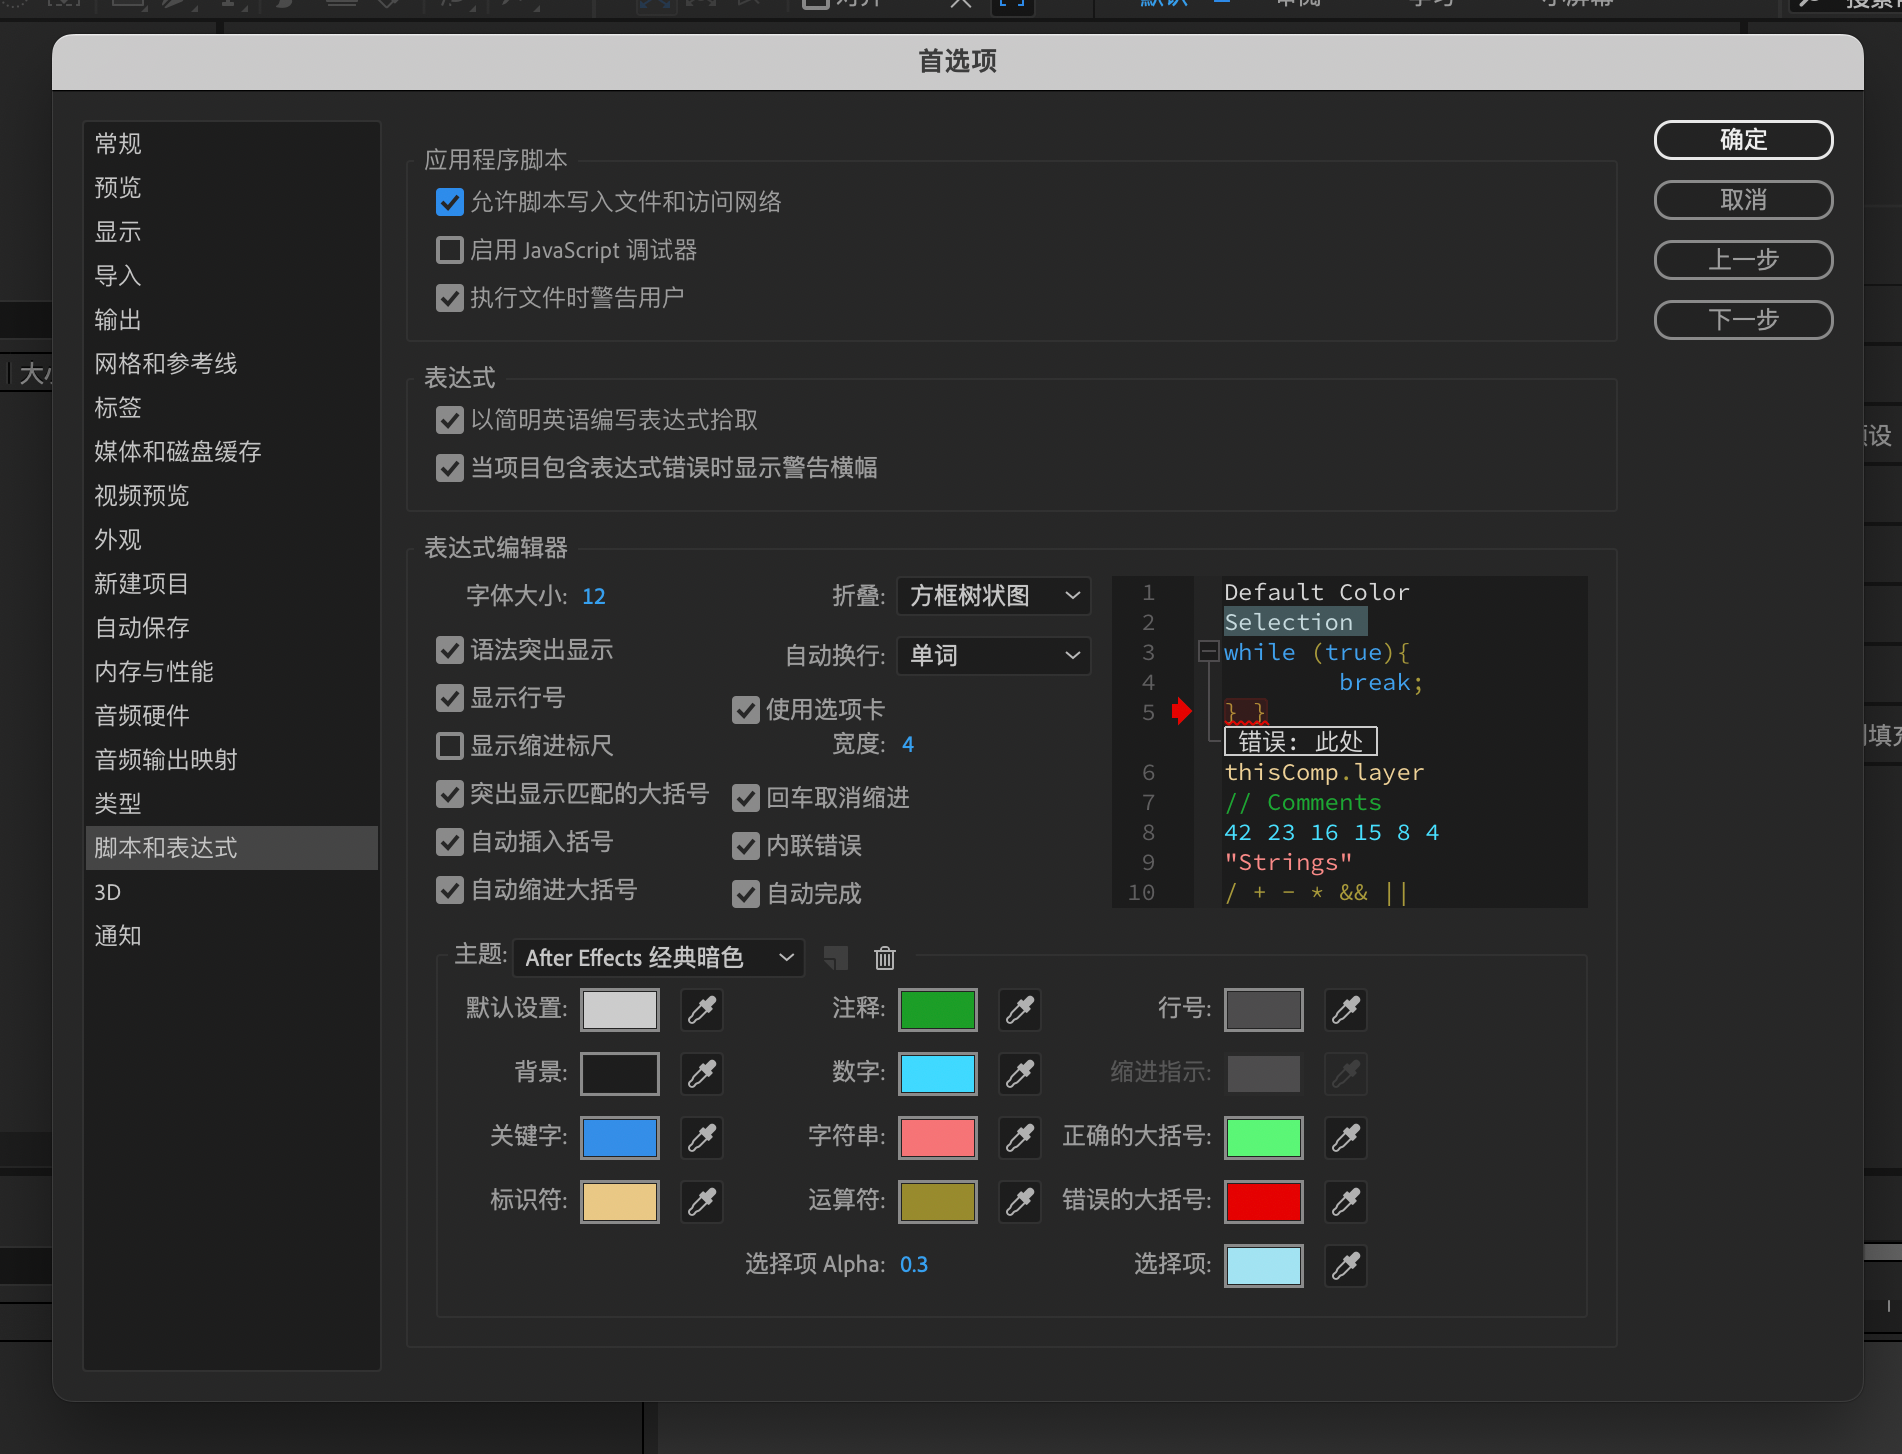Screen dimensions: 1902x1454
Task: Toggle 自动完成 checkbox
Action: [746, 894]
